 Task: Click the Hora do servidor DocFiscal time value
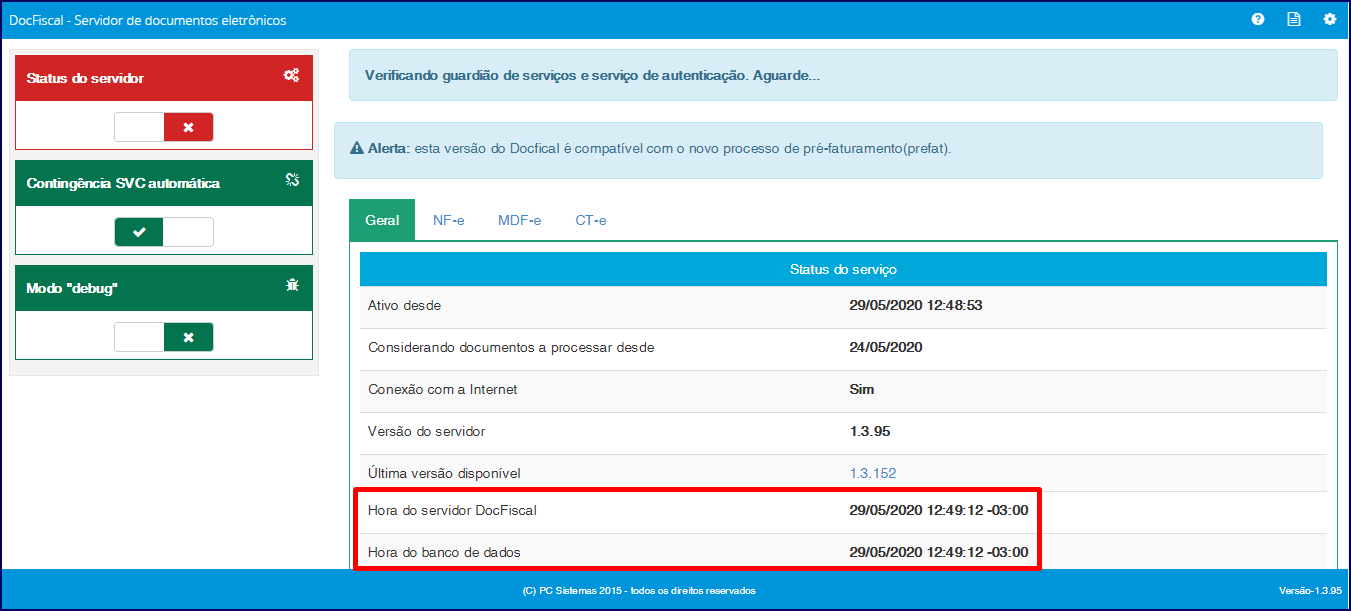939,510
